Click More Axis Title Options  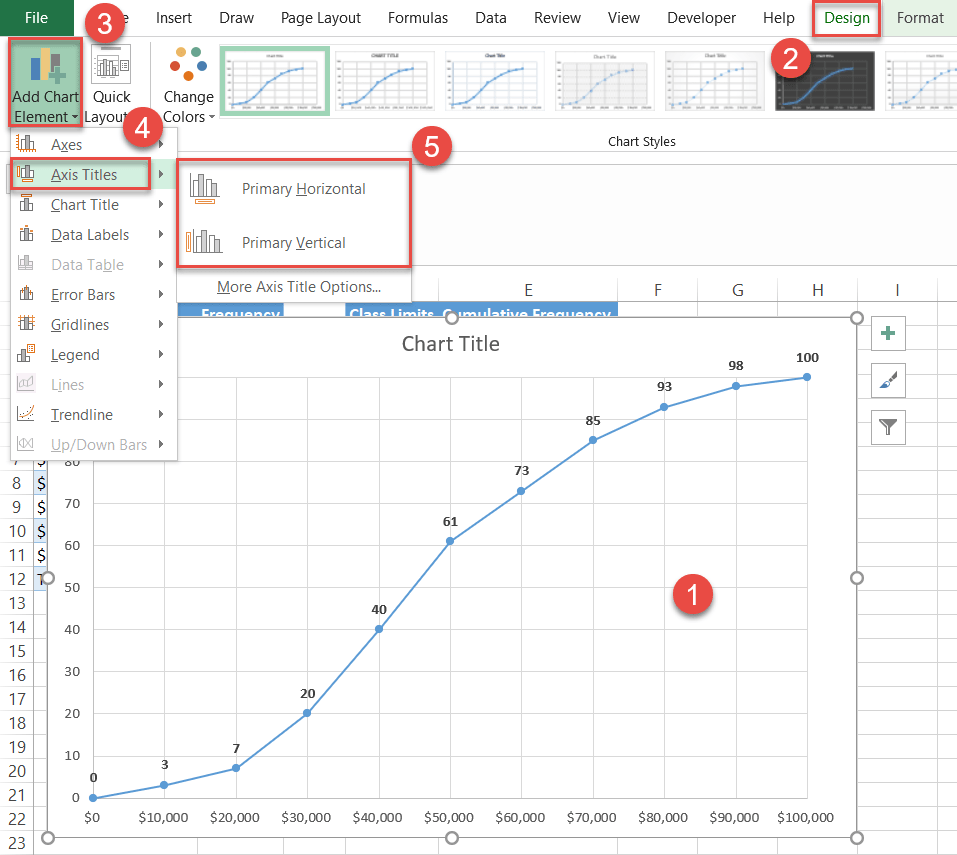298,287
